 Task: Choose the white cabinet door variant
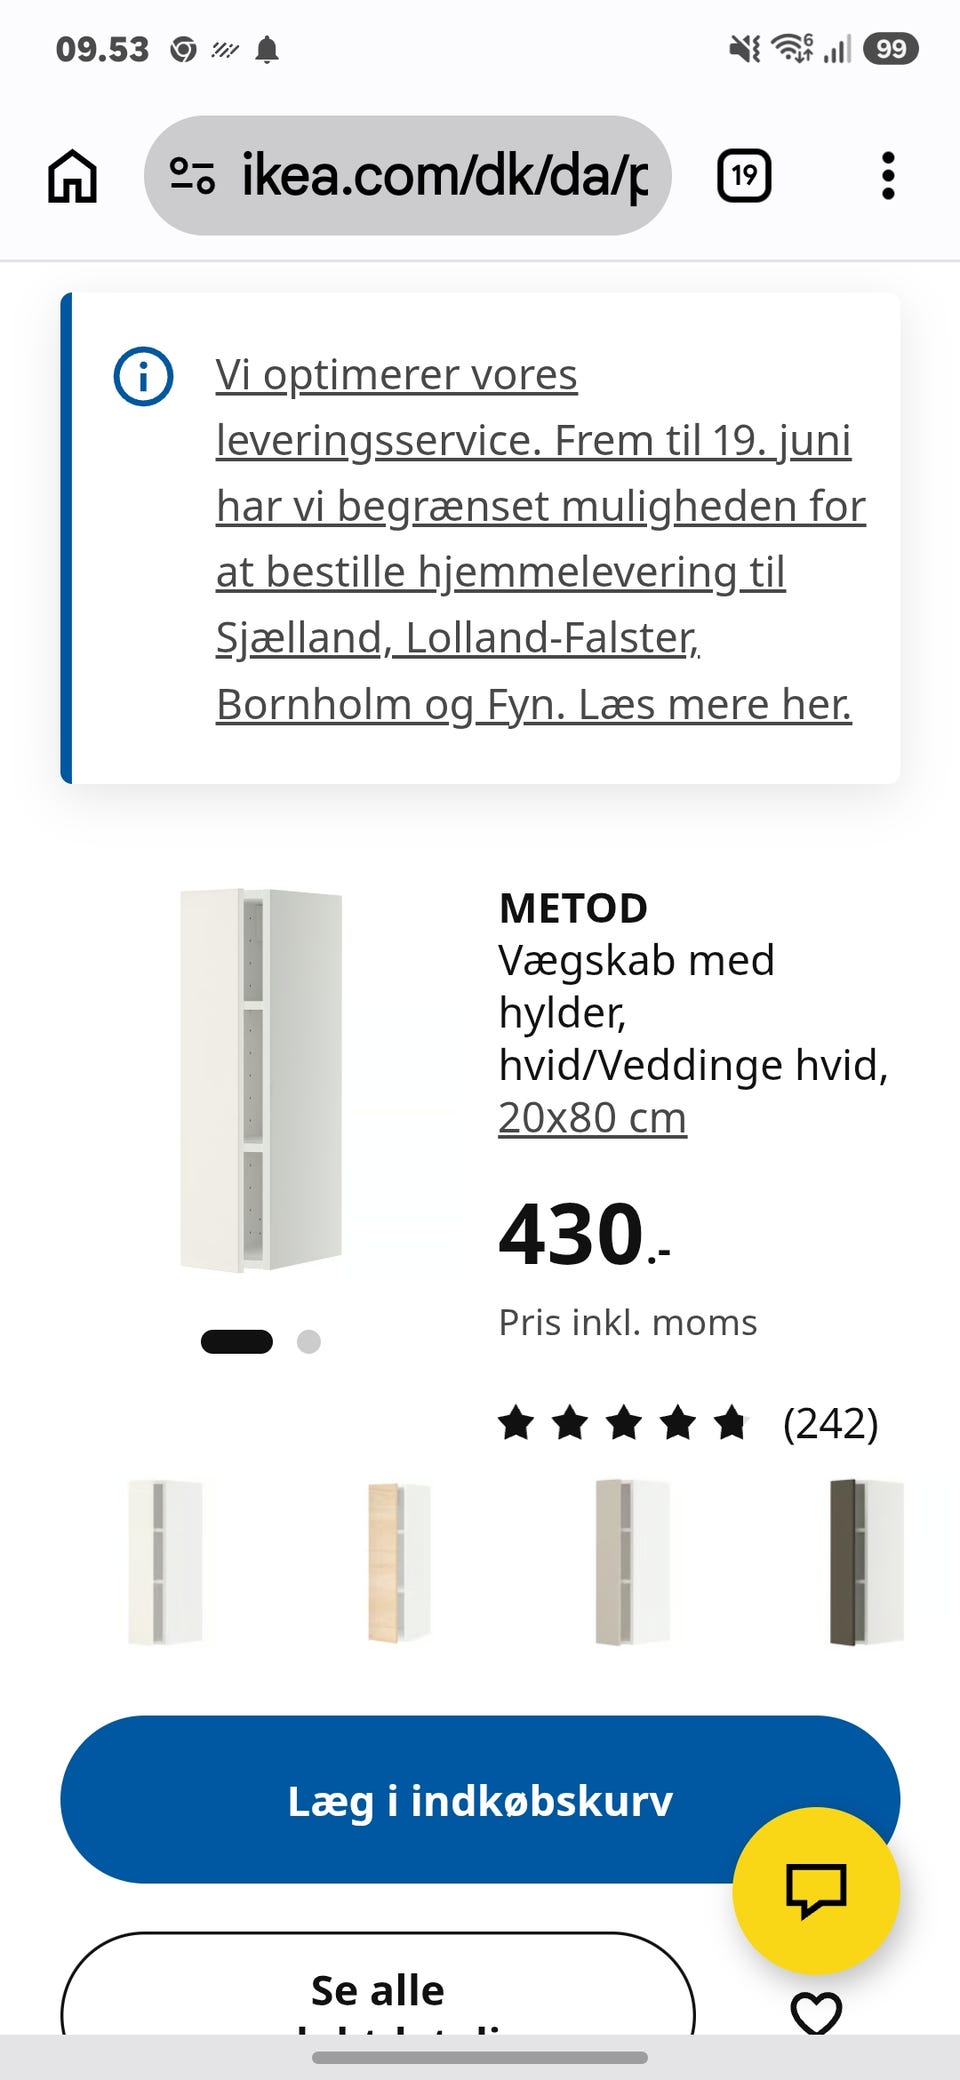166,1562
